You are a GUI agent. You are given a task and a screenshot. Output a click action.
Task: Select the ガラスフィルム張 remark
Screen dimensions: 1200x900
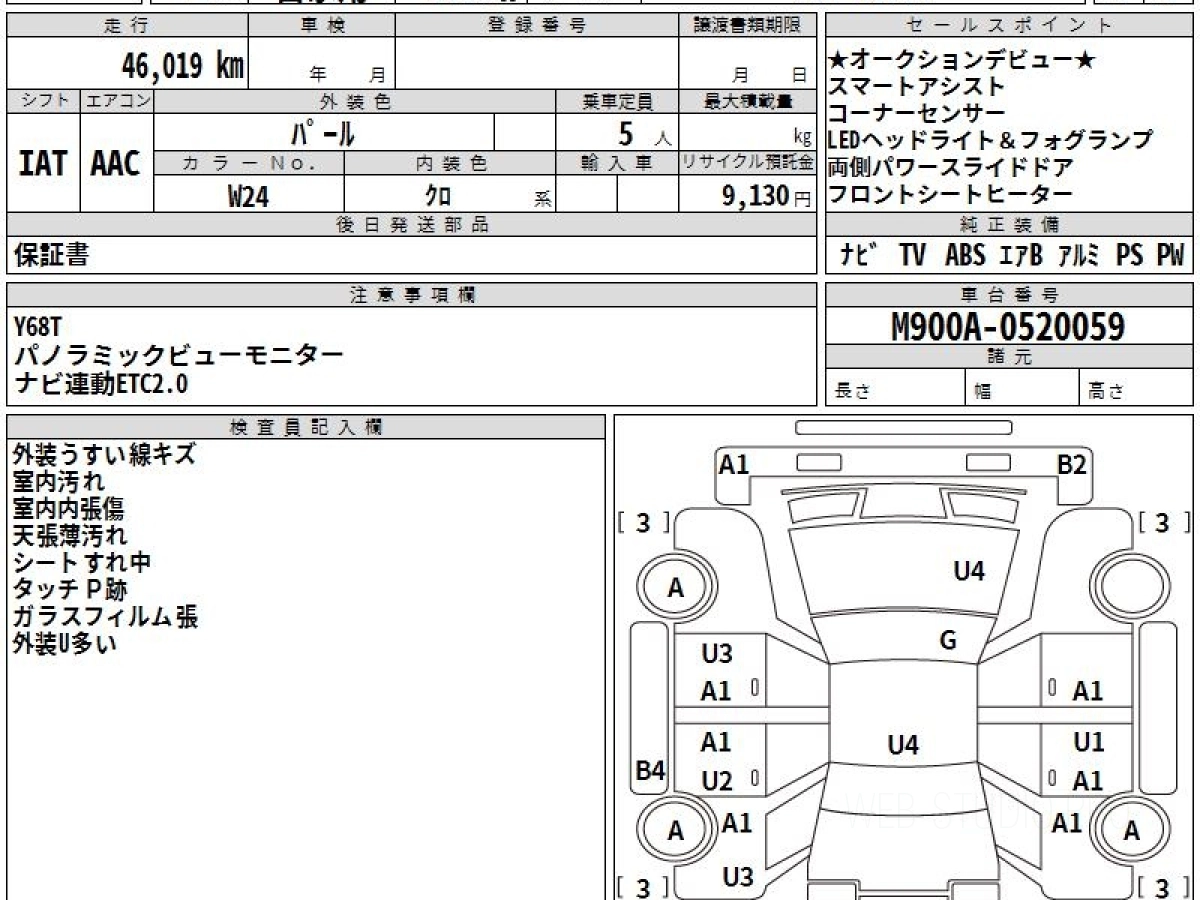click(105, 616)
